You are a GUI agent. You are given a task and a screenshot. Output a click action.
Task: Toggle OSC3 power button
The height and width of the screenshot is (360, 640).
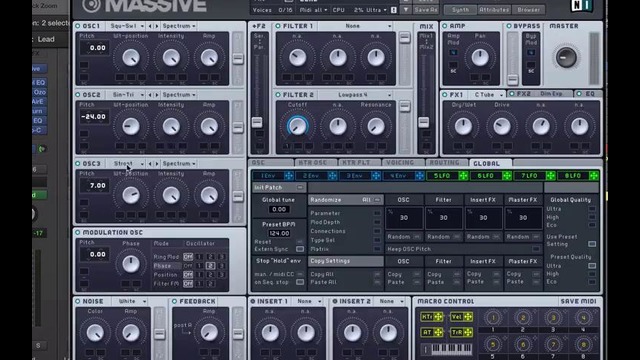(78, 164)
